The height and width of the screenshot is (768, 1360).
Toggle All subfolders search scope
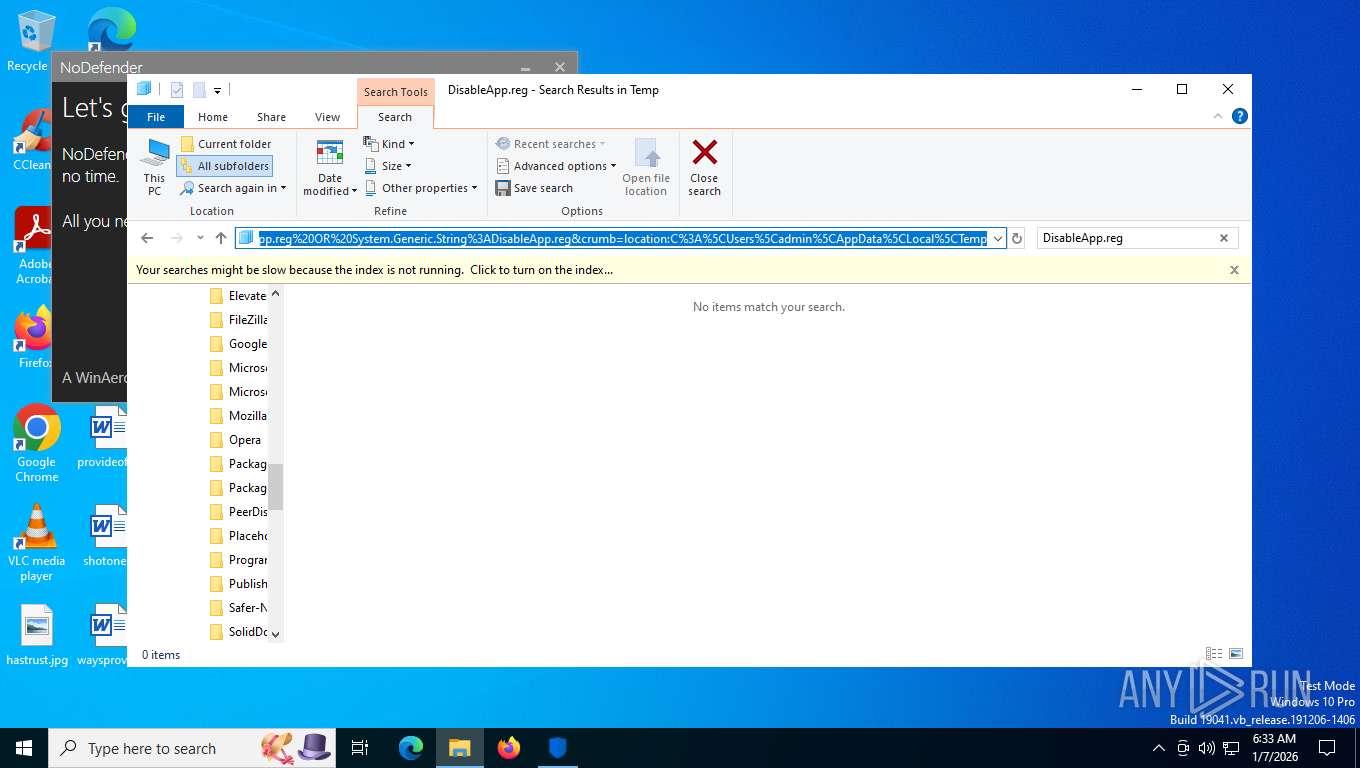(x=225, y=166)
